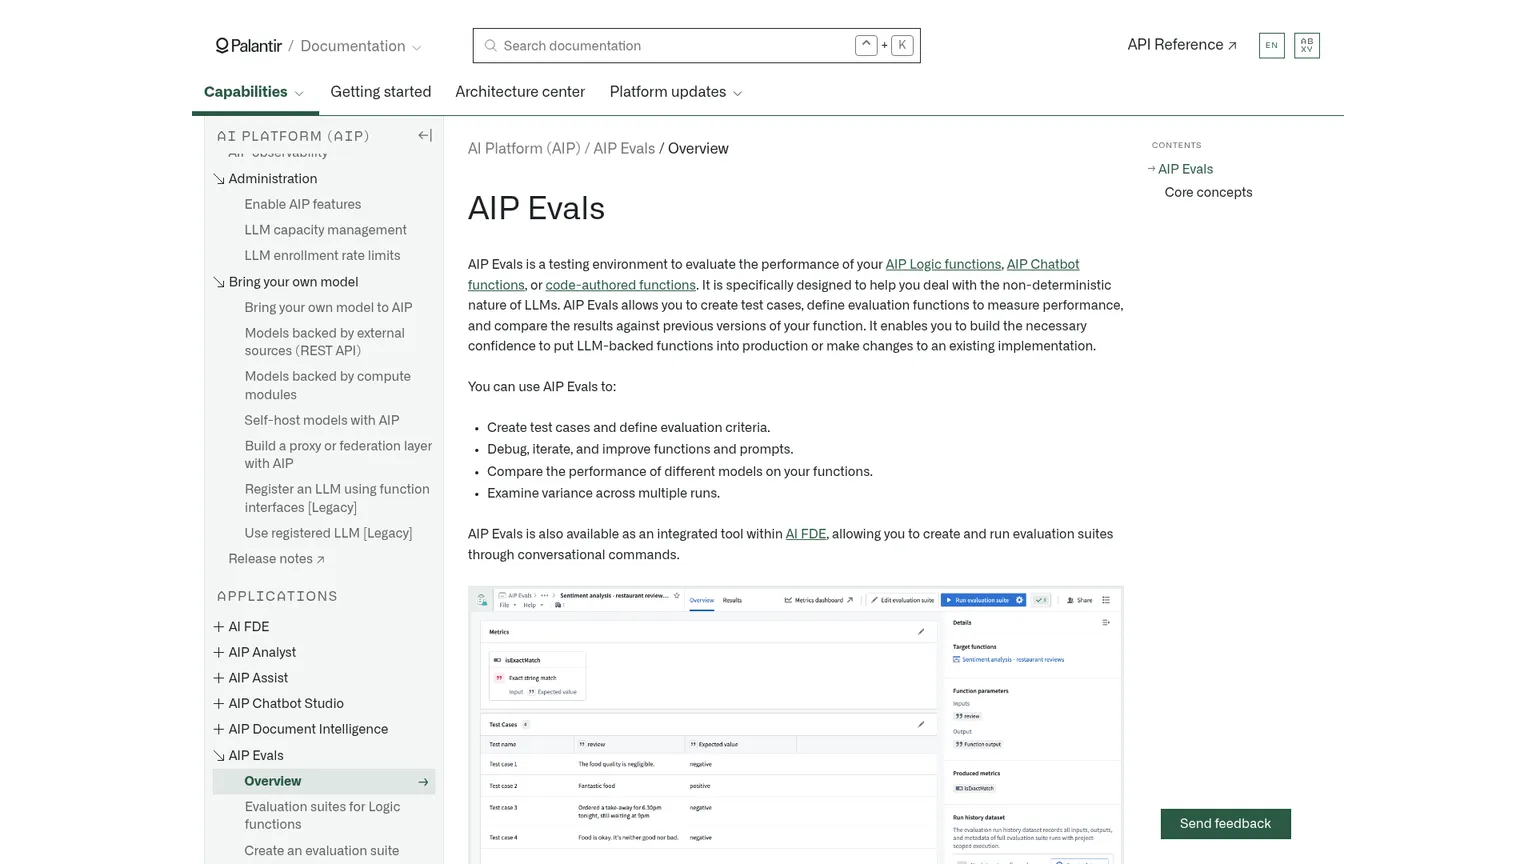The height and width of the screenshot is (864, 1536).
Task: Click the Send feedback button
Action: [1225, 824]
